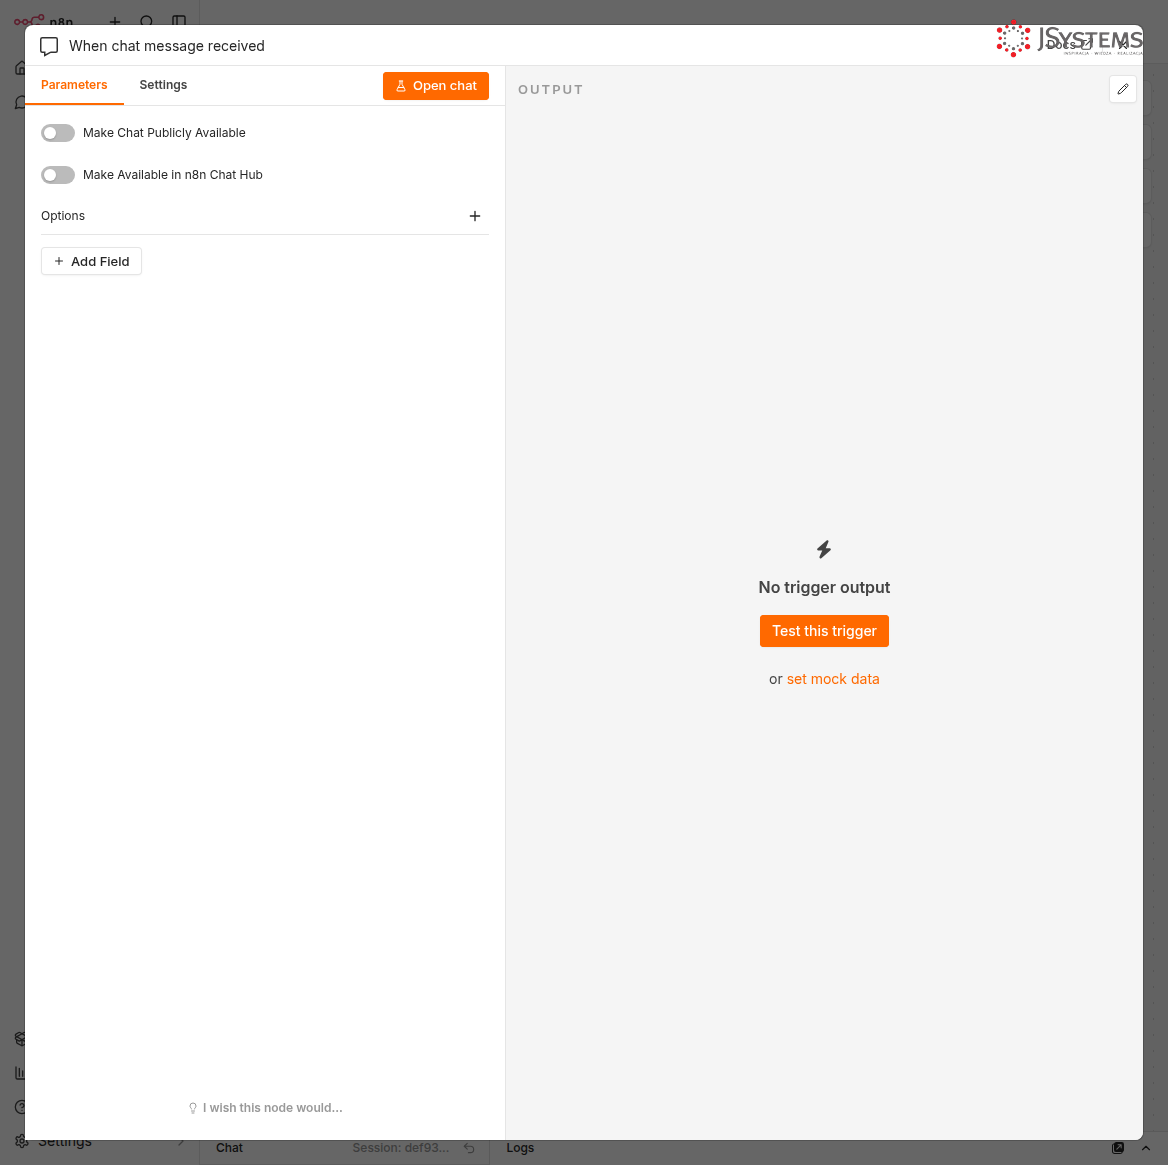Screen dimensions: 1168x1165
Task: Click the Chat label in bottom panel
Action: [229, 1148]
